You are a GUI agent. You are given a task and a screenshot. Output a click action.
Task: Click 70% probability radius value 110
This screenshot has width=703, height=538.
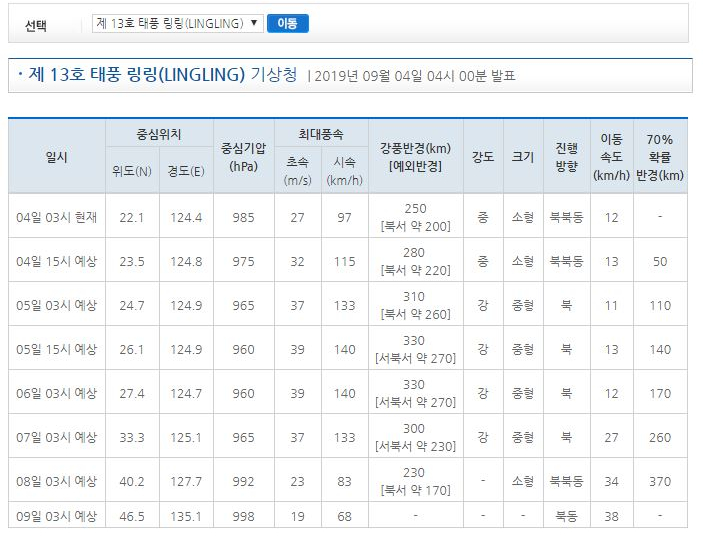pos(660,306)
